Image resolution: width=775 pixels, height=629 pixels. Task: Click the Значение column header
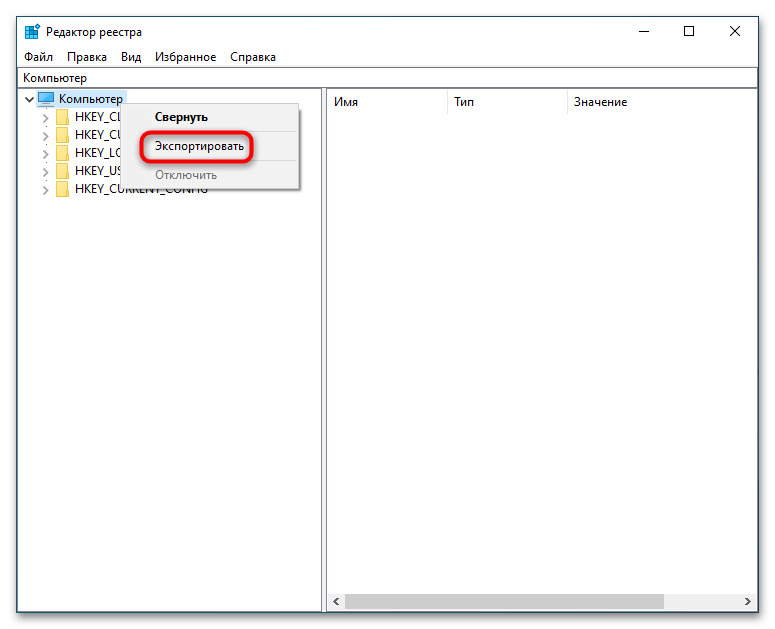662,102
